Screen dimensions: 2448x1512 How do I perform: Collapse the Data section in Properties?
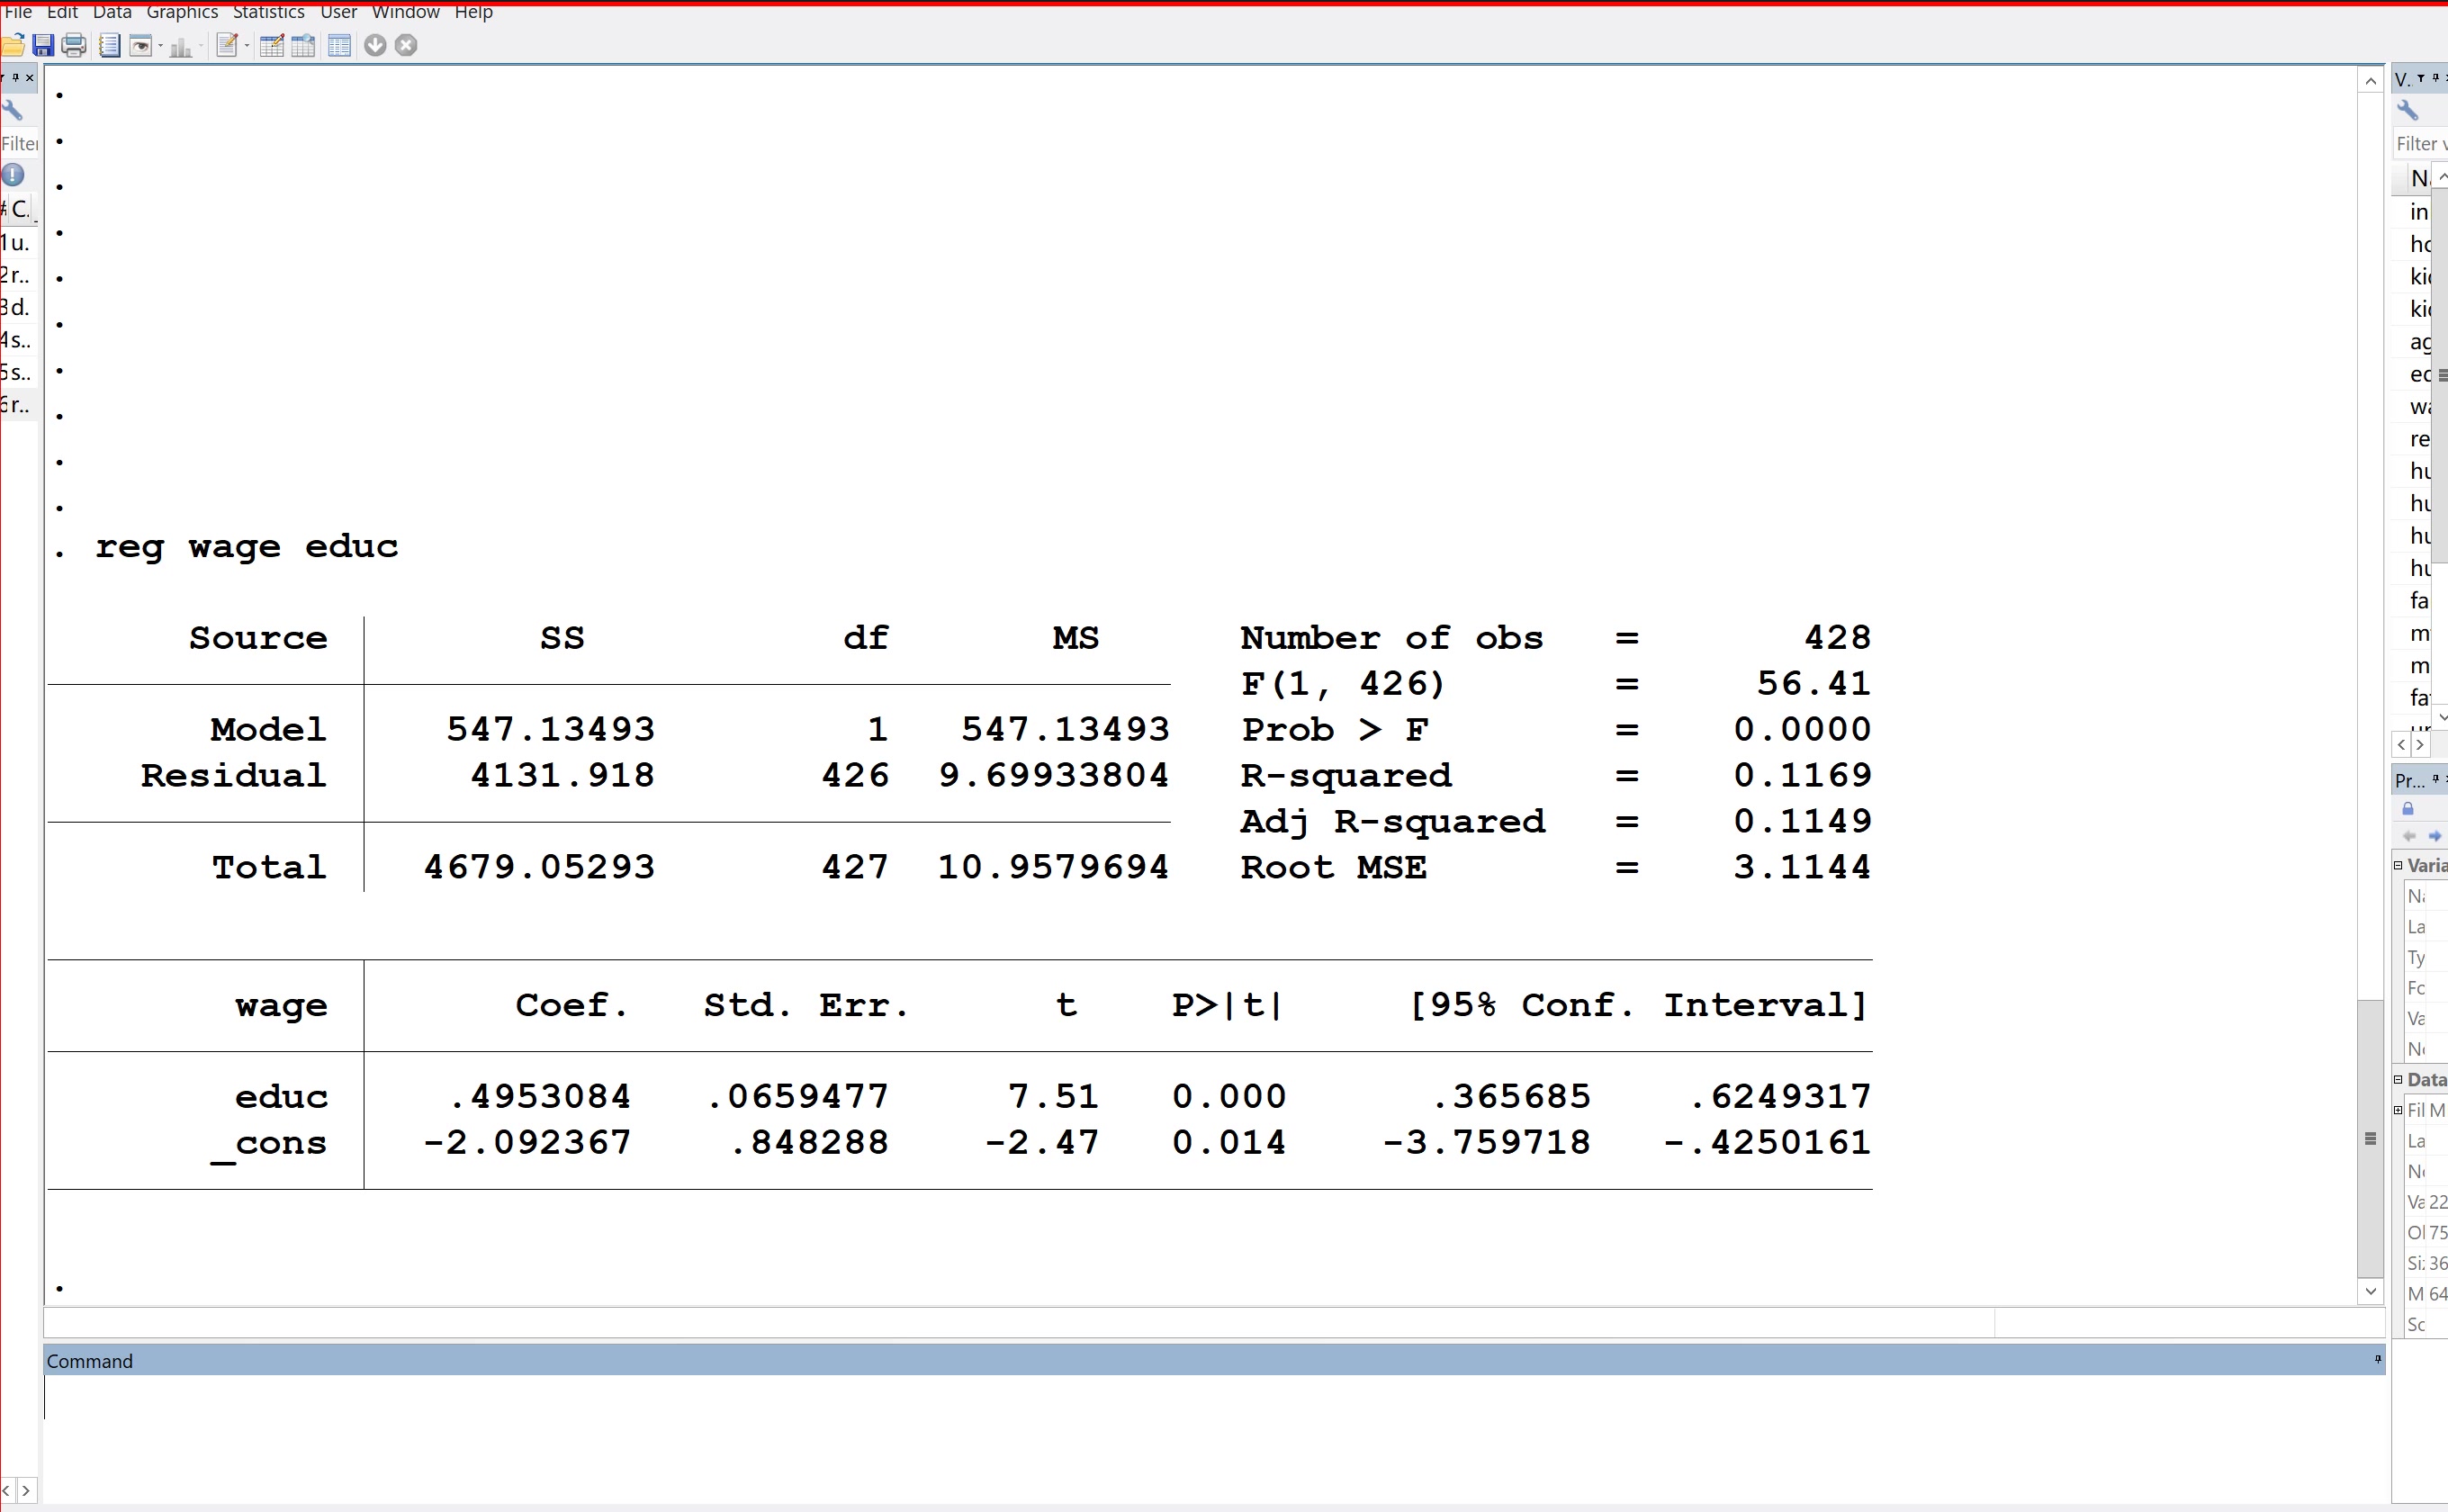point(2398,1079)
